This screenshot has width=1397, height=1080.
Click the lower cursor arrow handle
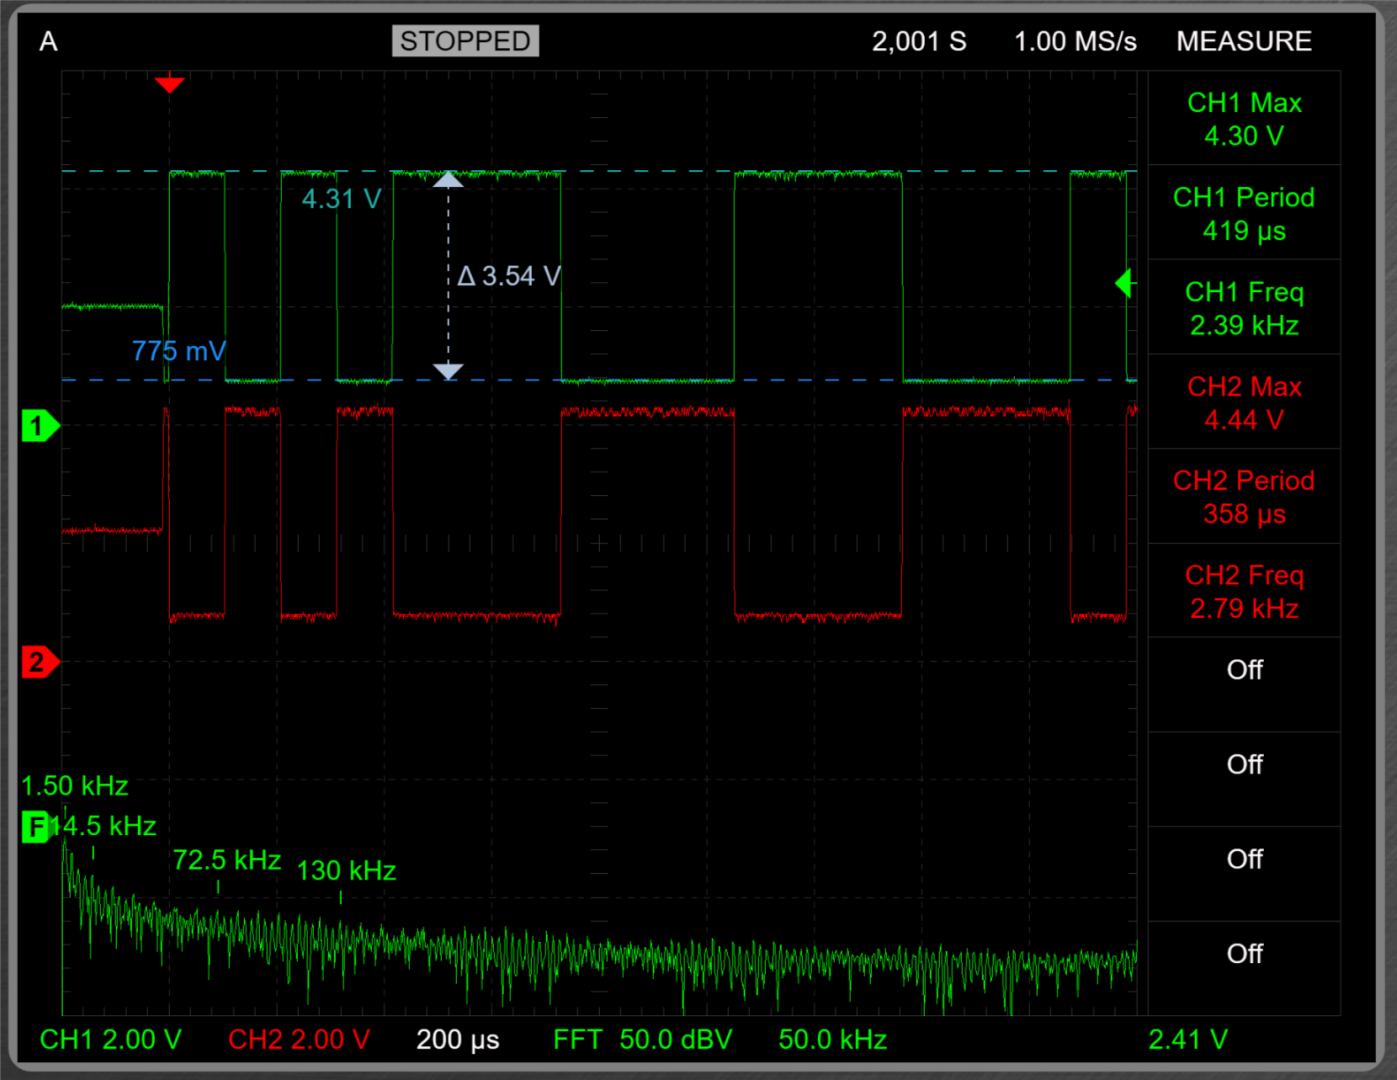coord(448,371)
